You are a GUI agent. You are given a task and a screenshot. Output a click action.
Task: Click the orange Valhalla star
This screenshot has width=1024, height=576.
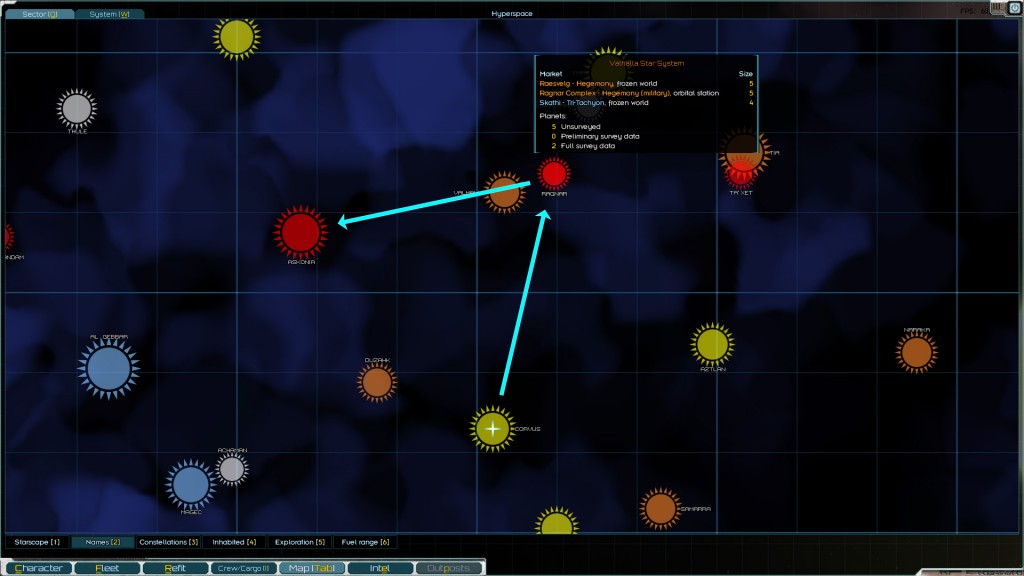pyautogui.click(x=504, y=193)
